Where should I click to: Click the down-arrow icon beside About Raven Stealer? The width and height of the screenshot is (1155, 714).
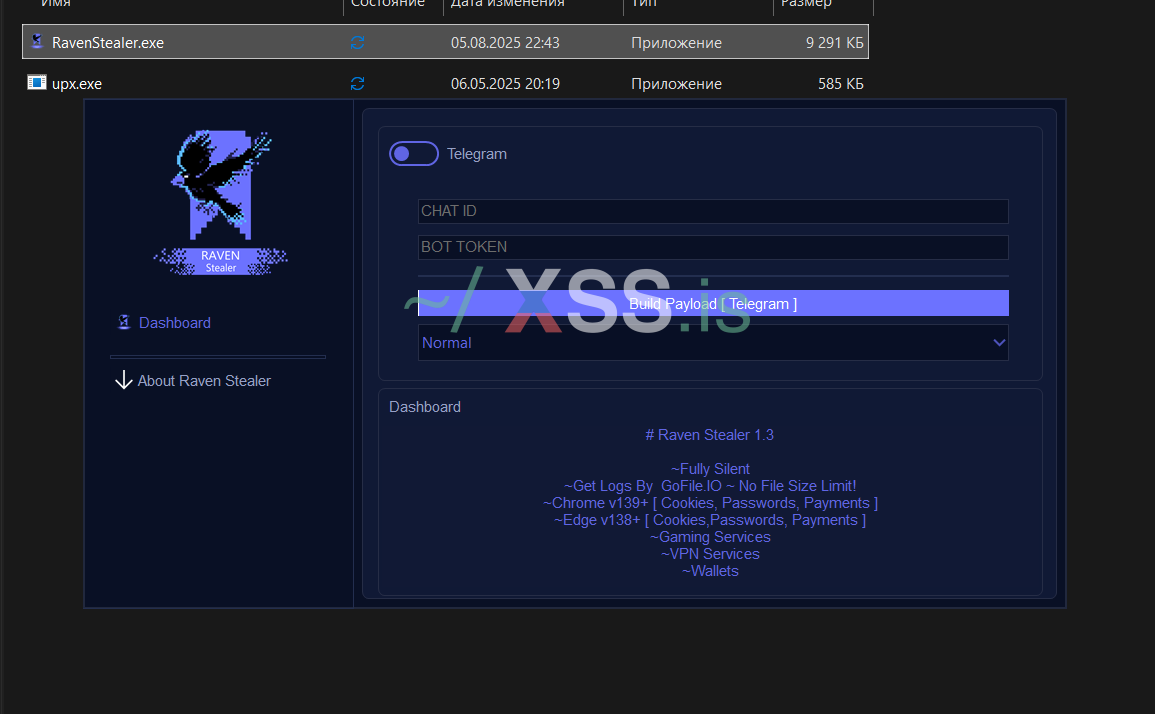(x=124, y=379)
